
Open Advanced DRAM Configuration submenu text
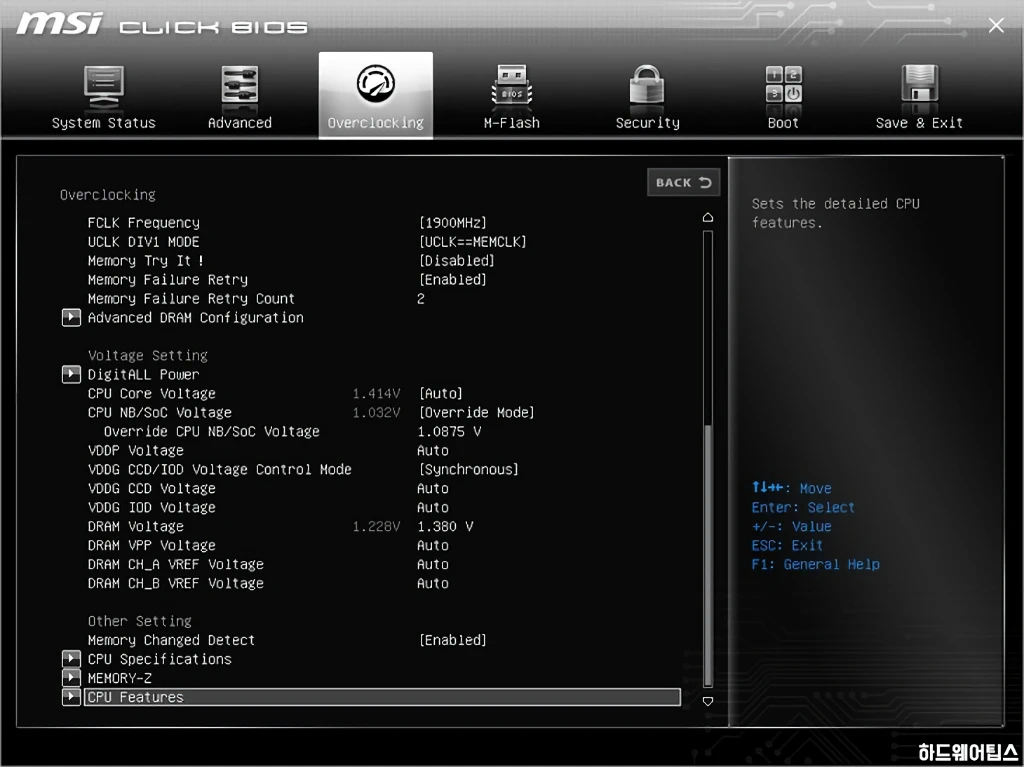tap(196, 318)
